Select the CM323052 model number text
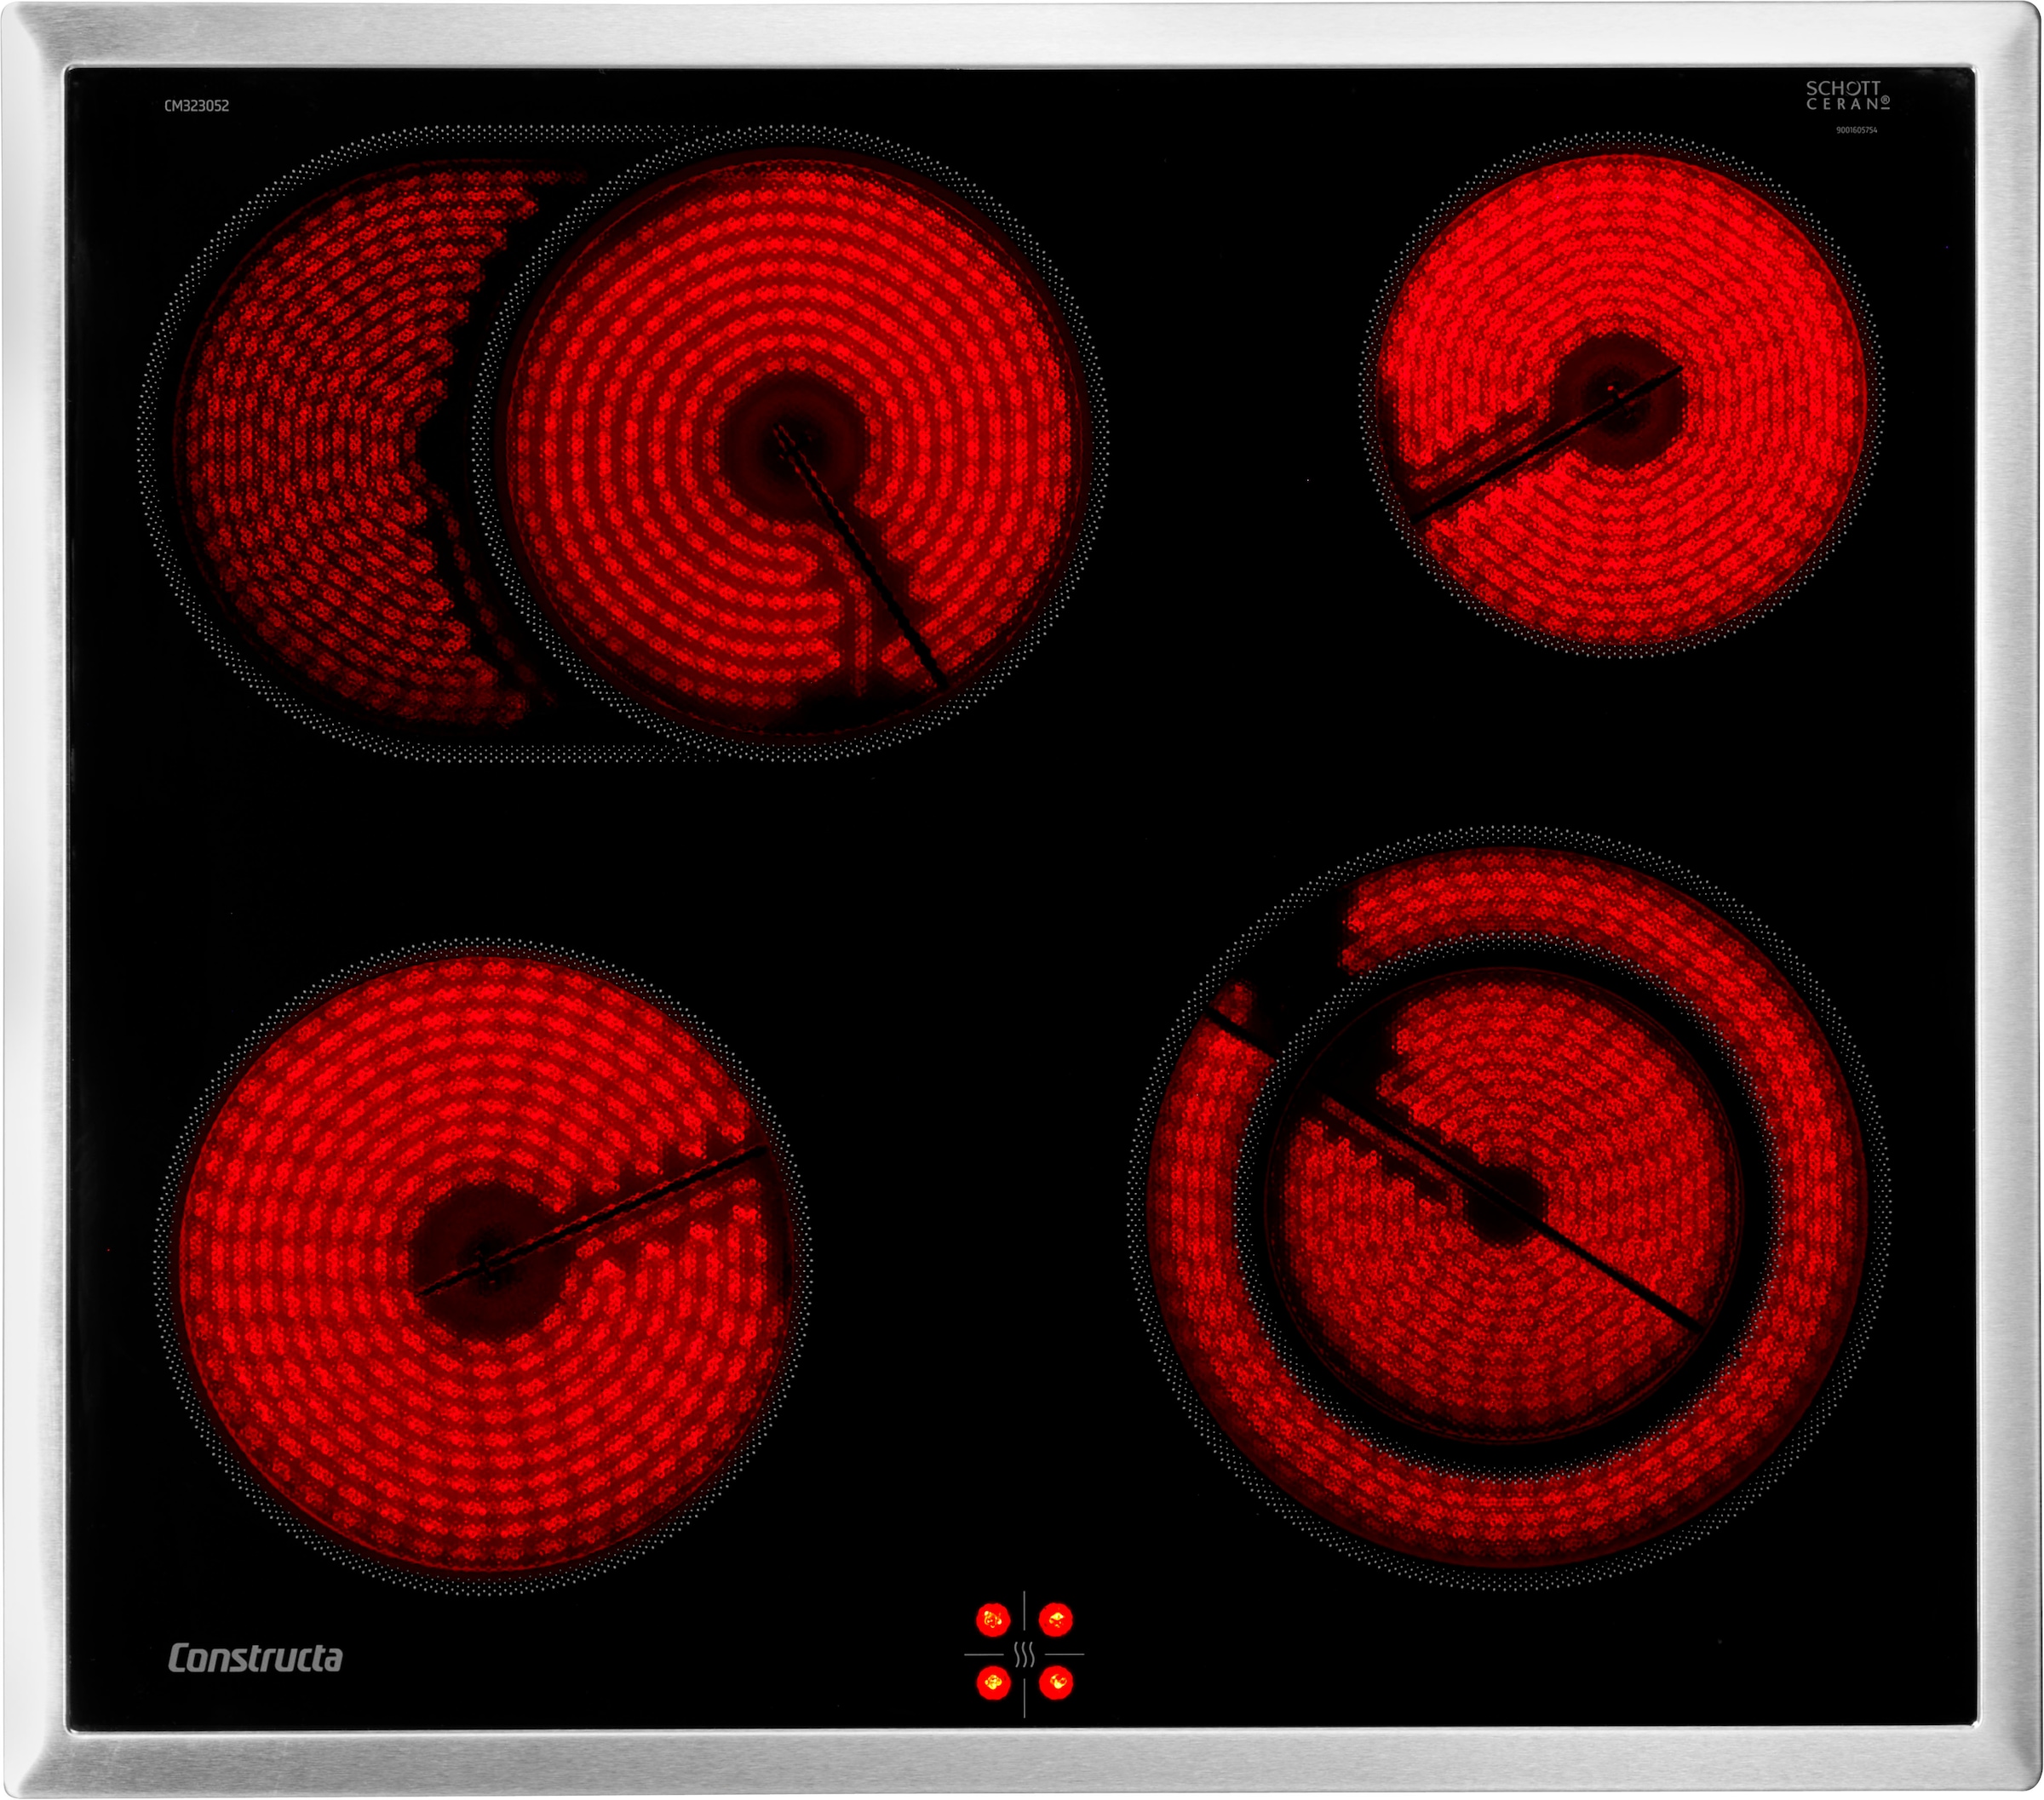The height and width of the screenshot is (1800, 2044). pos(197,106)
